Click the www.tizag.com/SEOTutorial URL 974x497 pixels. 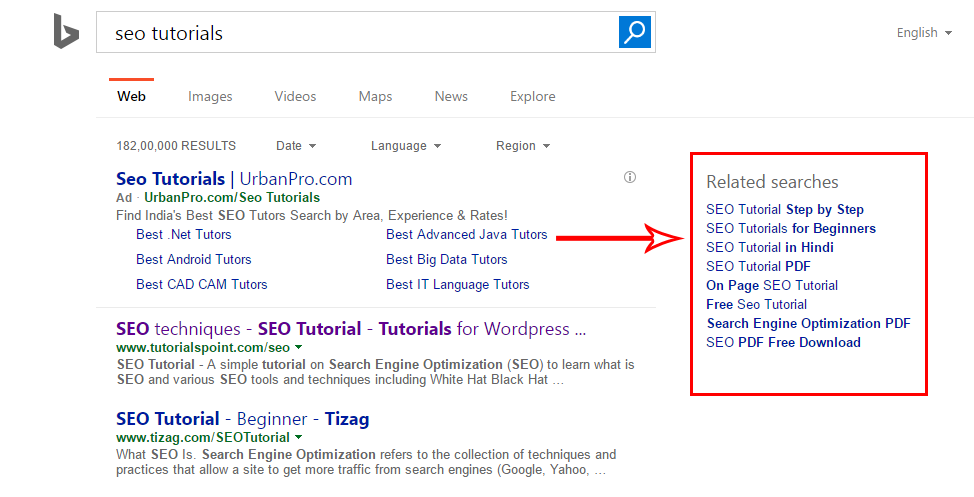tap(203, 437)
